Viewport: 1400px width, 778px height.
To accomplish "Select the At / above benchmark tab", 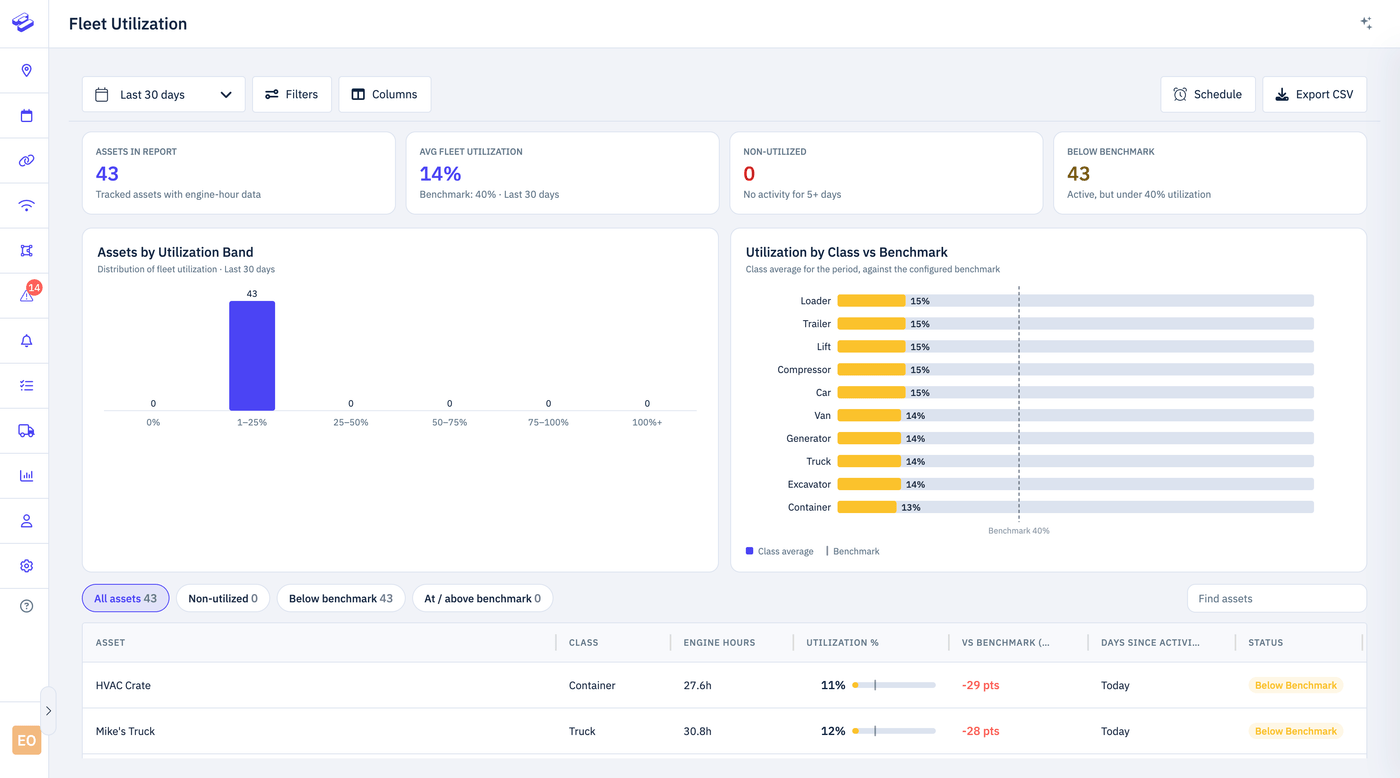I will [x=483, y=598].
